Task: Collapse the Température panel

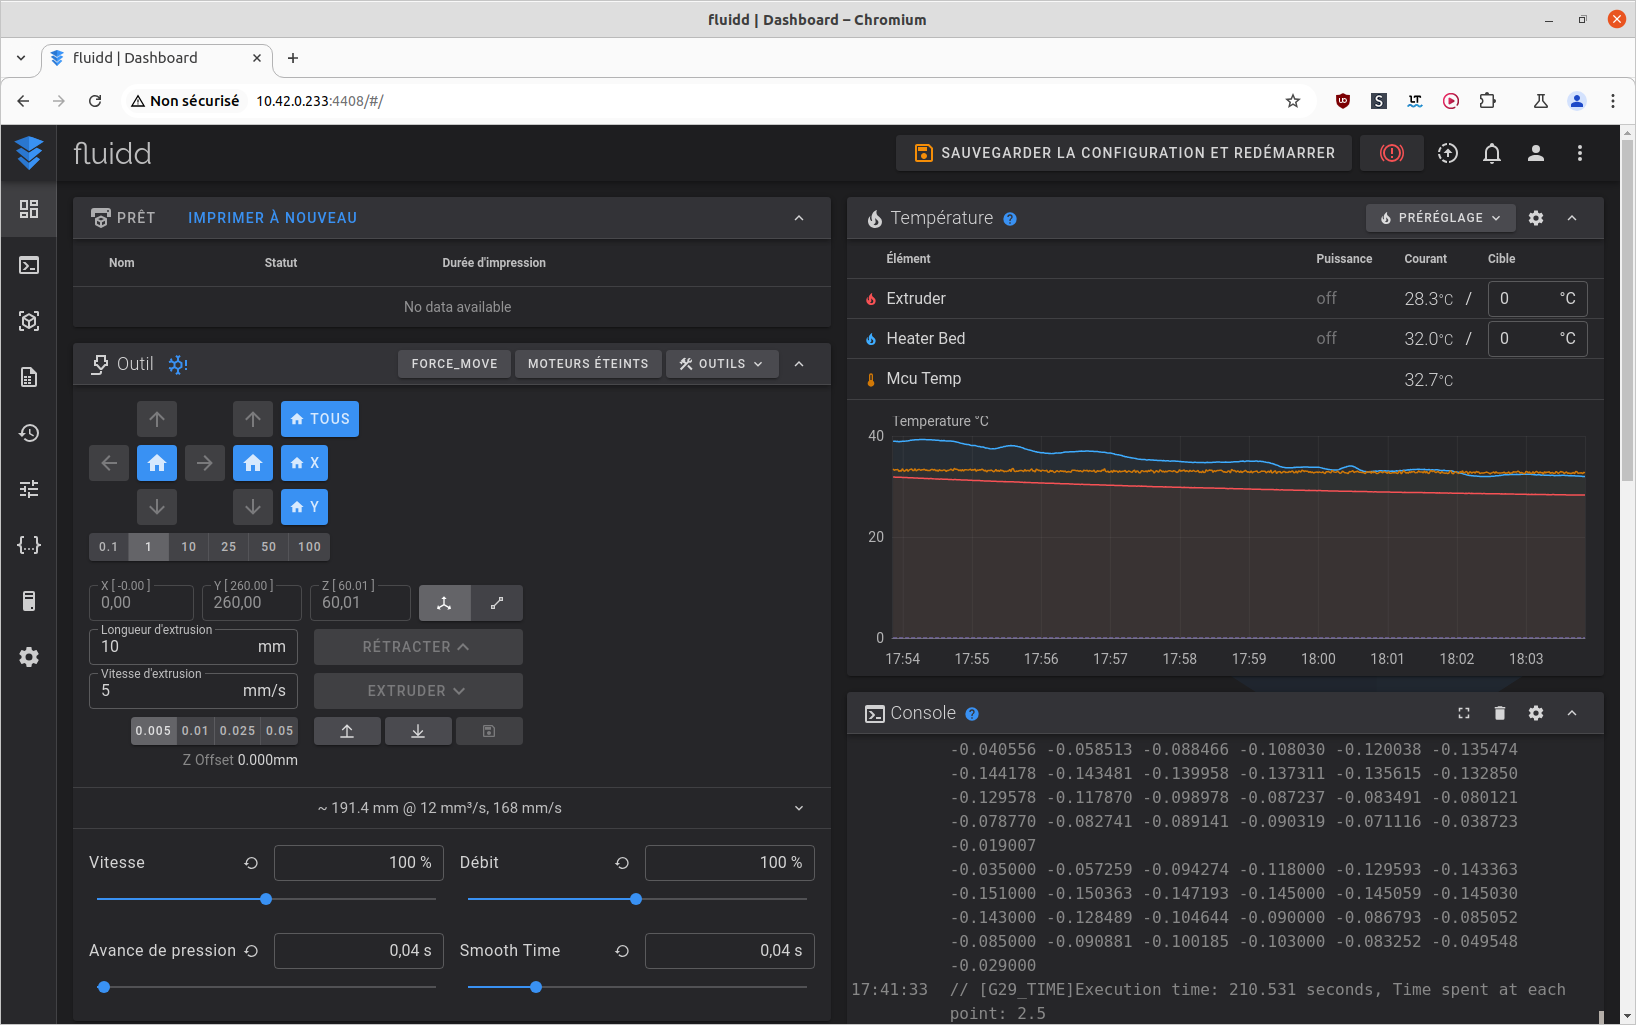Action: pyautogui.click(x=1572, y=218)
